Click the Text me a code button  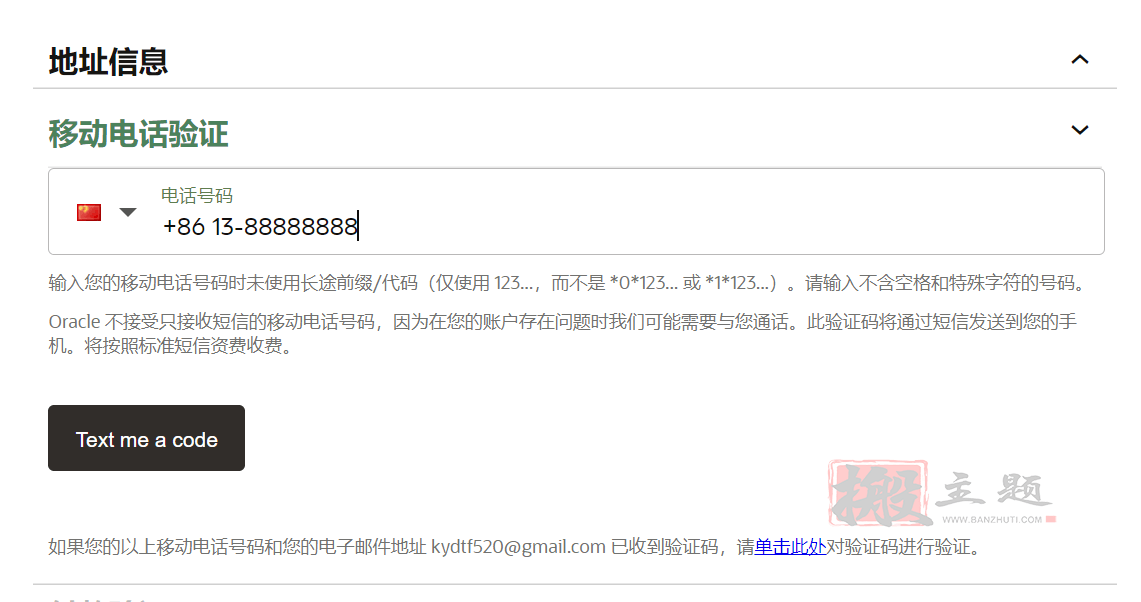coord(146,438)
